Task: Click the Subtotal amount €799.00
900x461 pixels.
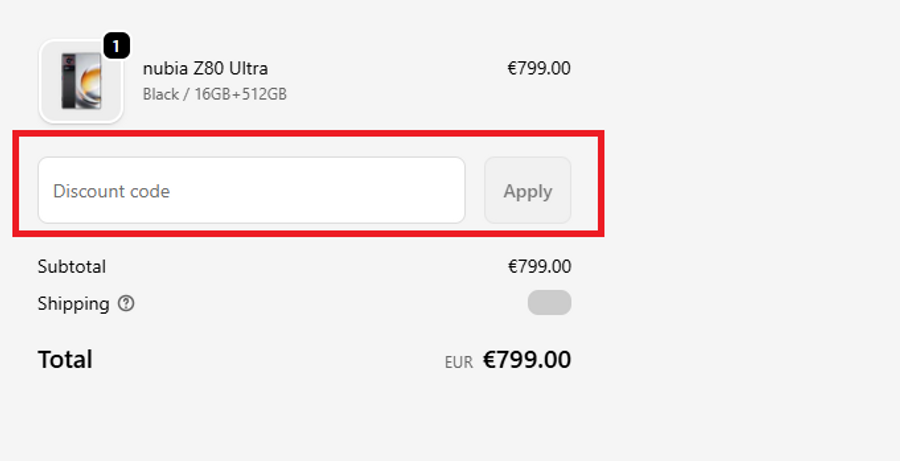Action: point(539,267)
